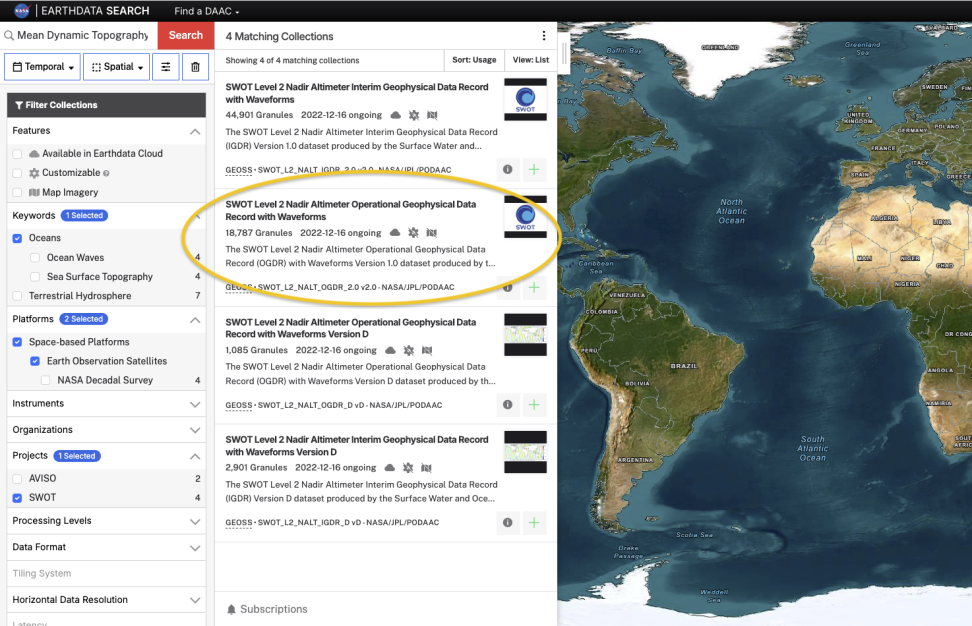The width and height of the screenshot is (972, 626).
Task: Click thumbnail of SWOT_L2_NALT_IGDR_D collection
Action: [526, 452]
